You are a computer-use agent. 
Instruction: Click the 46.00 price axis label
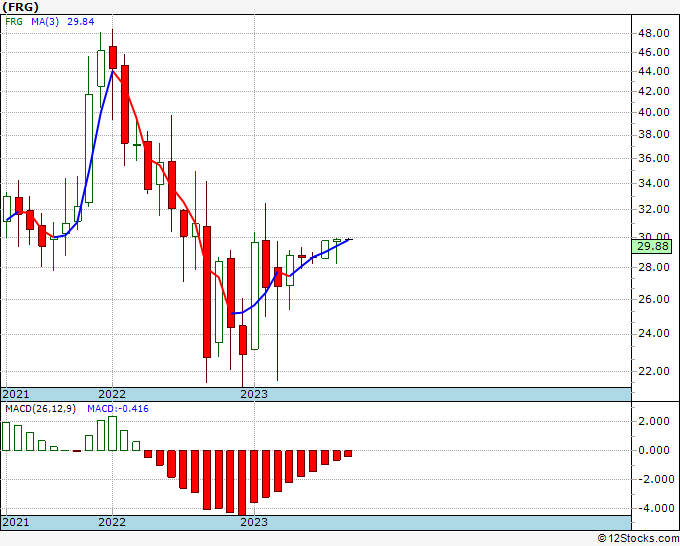click(x=654, y=52)
